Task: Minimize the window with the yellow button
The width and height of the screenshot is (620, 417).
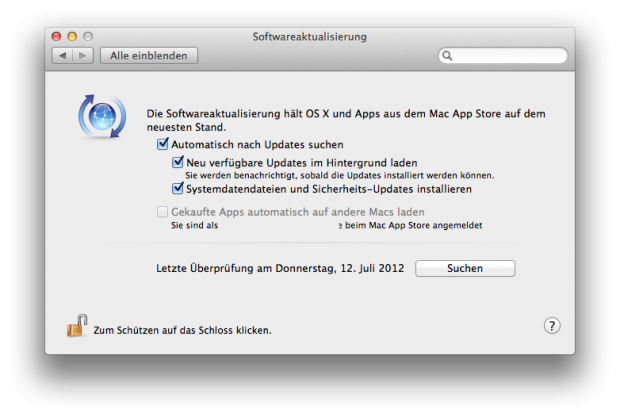Action: click(x=72, y=36)
